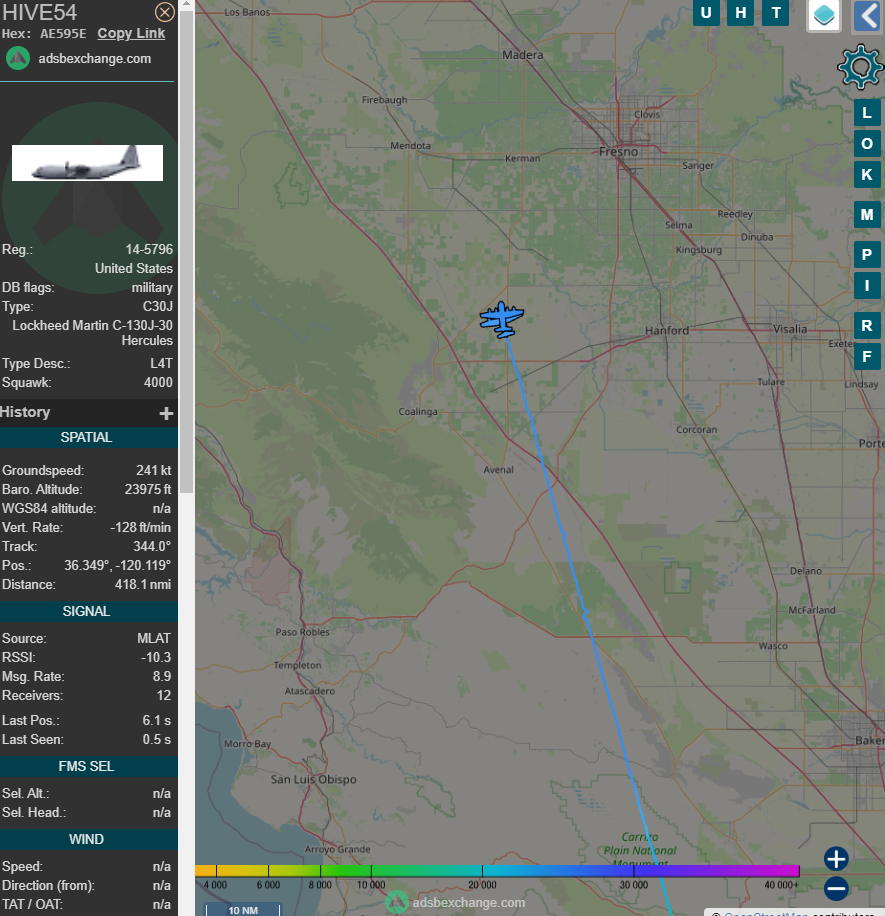This screenshot has height=916, width=885.
Task: Click the Fresno city label on map
Action: tap(618, 152)
